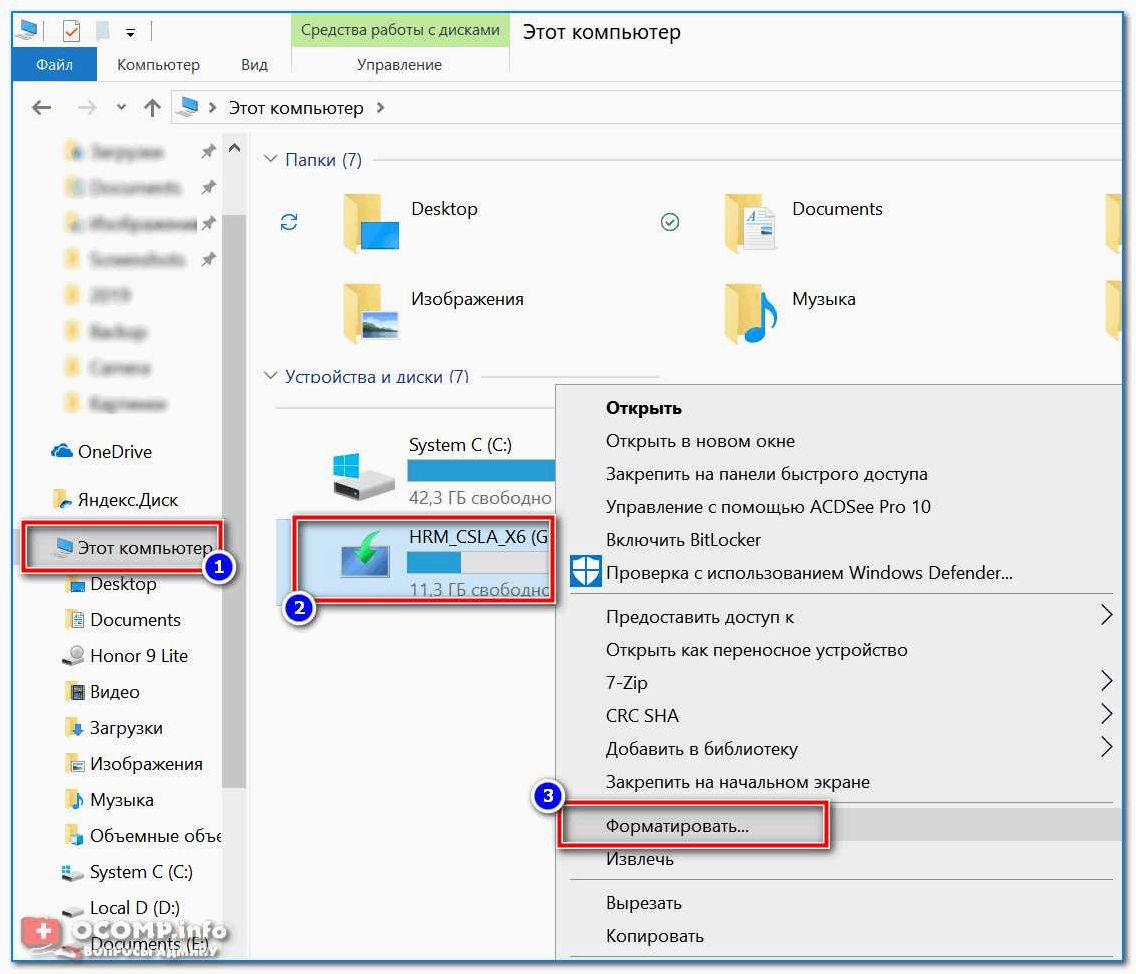Click the Back navigation arrow
This screenshot has width=1136, height=974.
[x=41, y=108]
